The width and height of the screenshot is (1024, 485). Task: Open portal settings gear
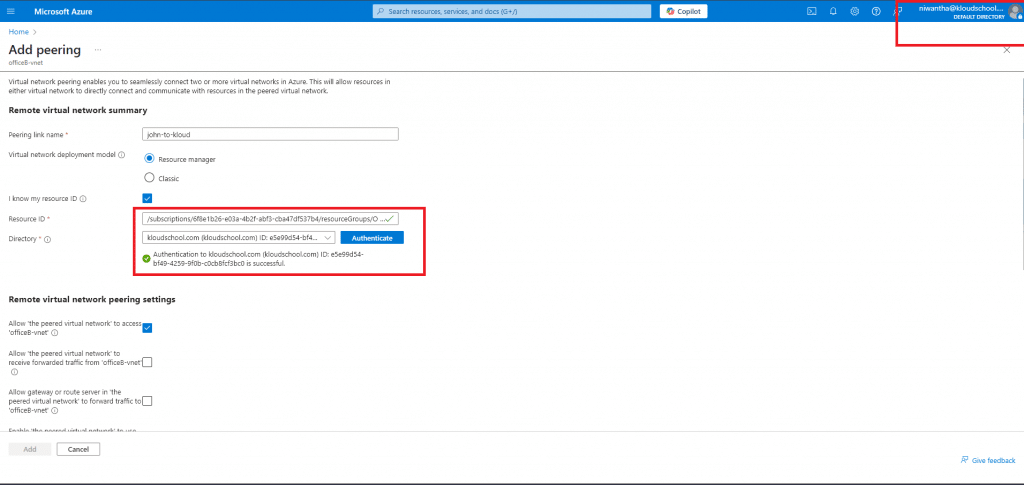coord(855,11)
